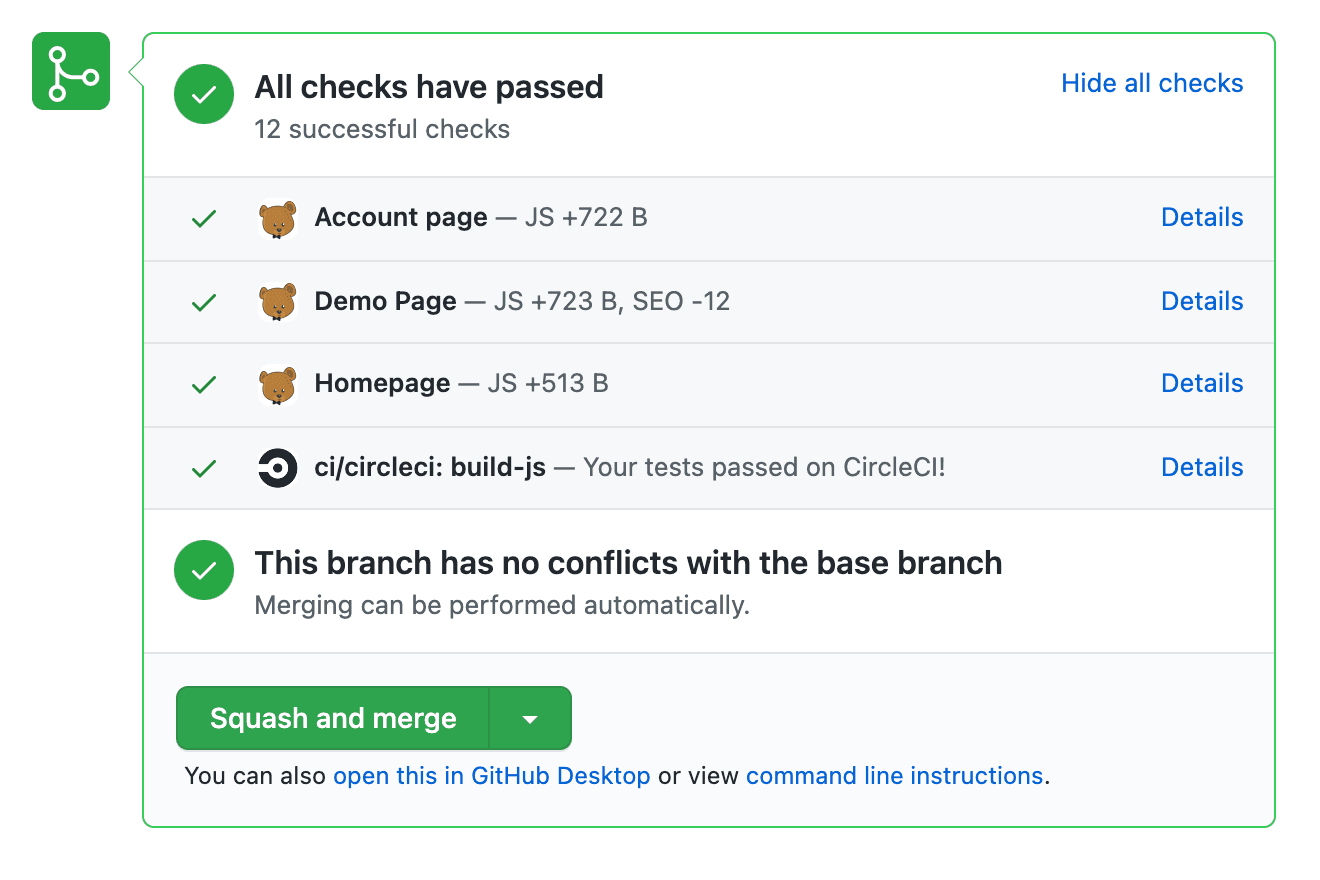View Details for the Homepage check
This screenshot has width=1320, height=880.
[x=1202, y=383]
